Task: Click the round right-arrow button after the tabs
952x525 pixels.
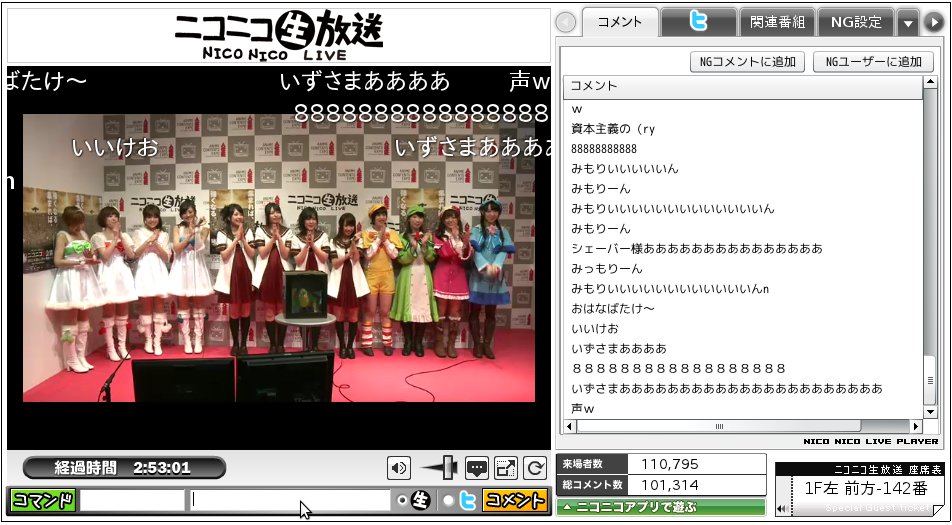Action: point(933,22)
